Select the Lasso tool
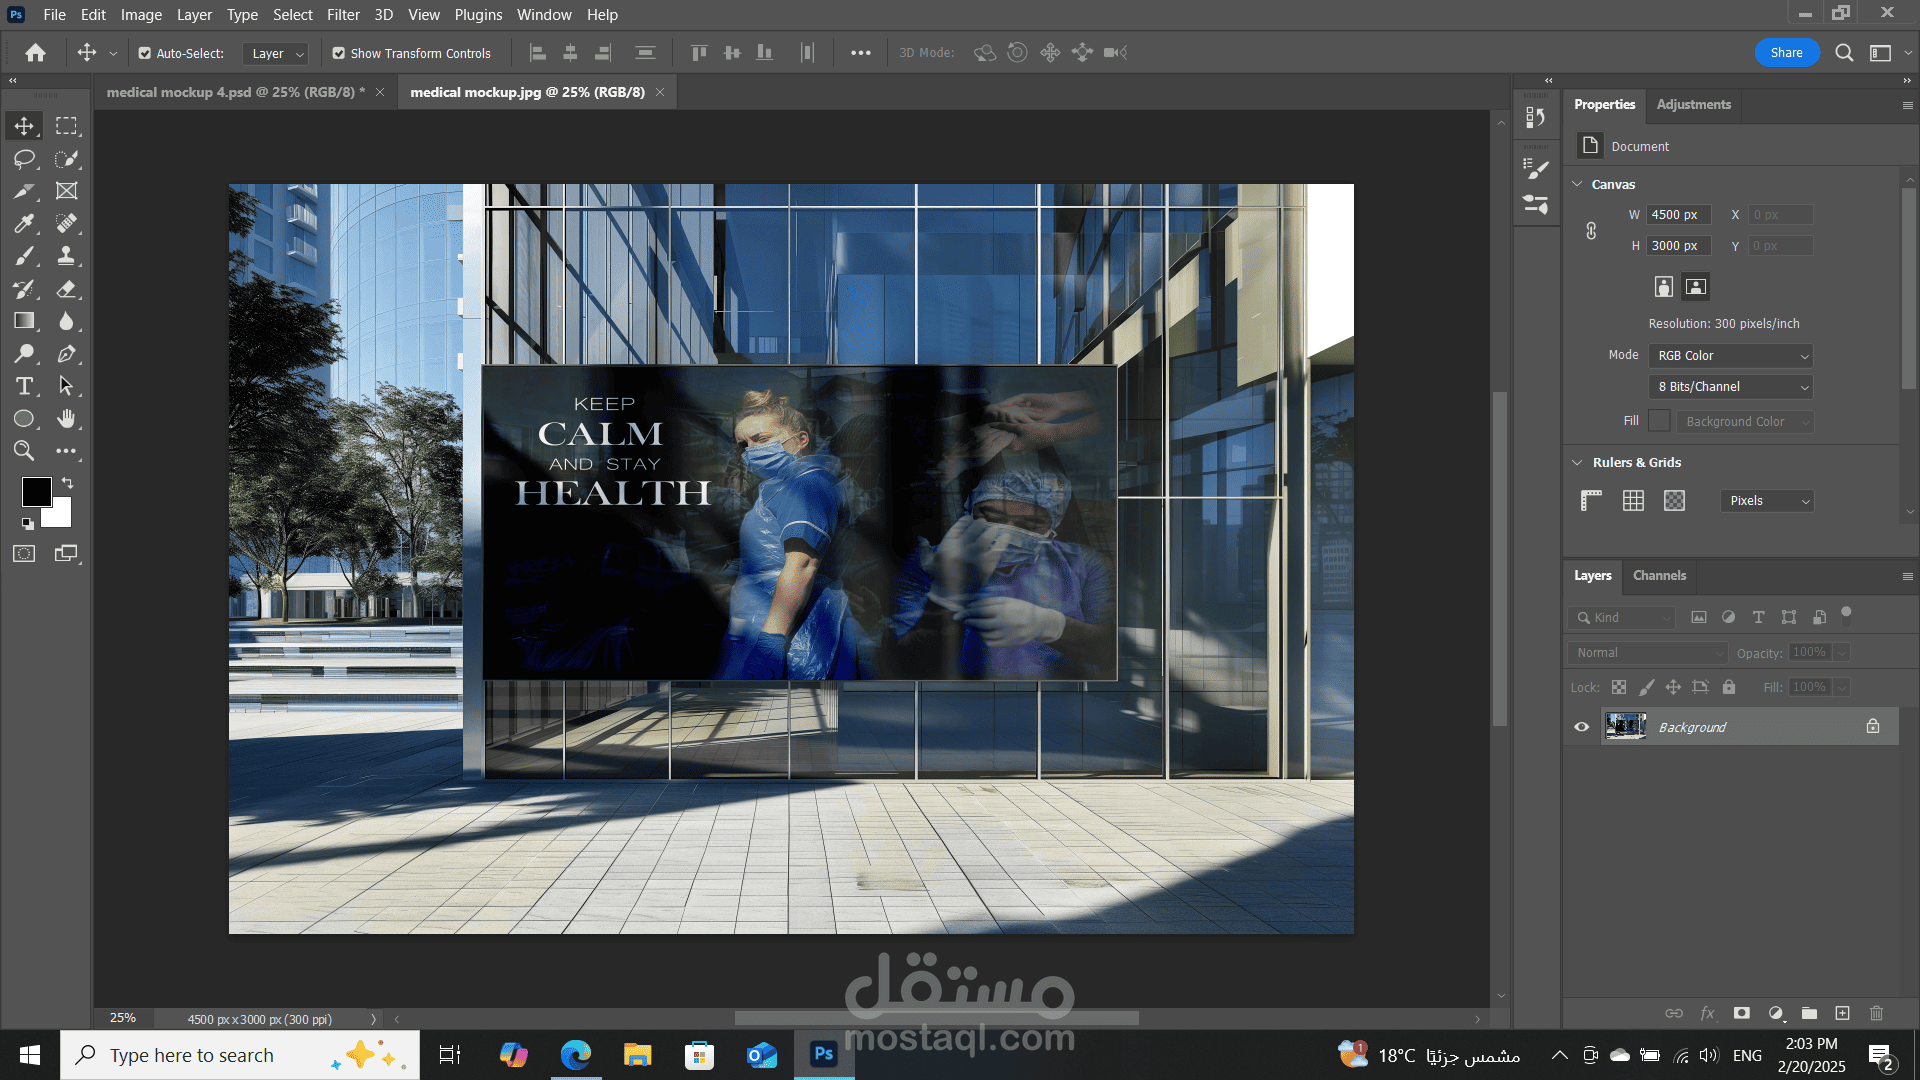 coord(25,159)
